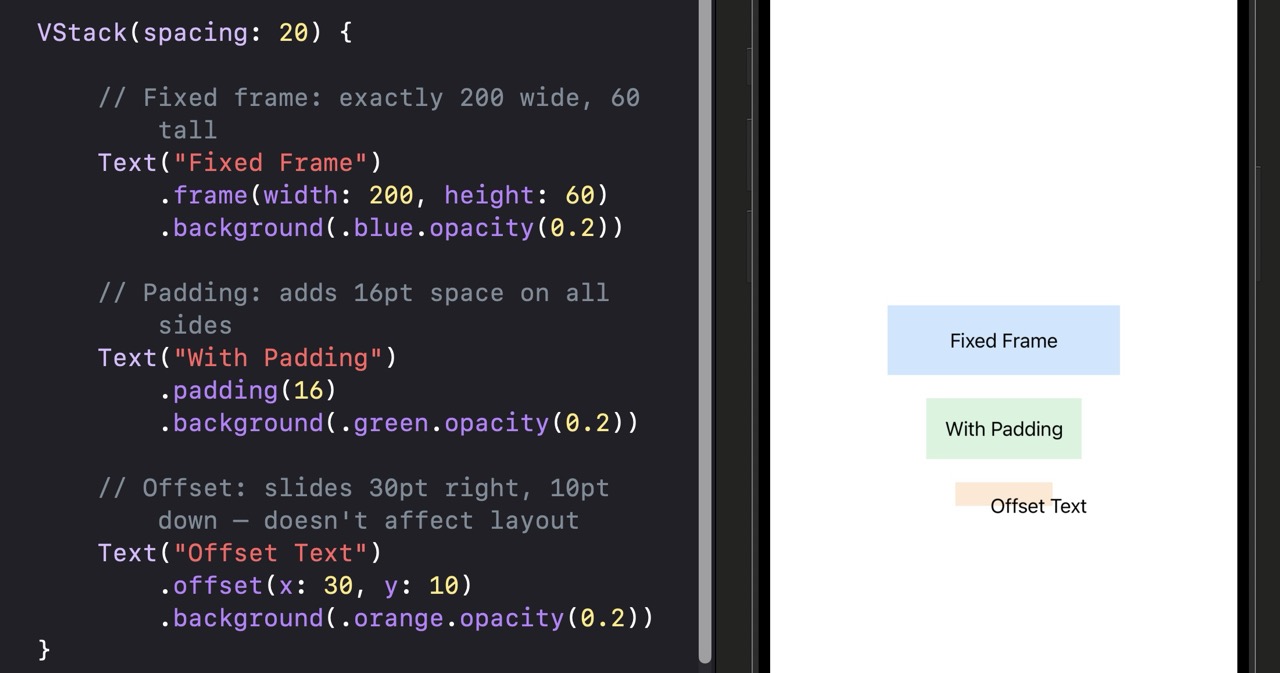
Task: Click the blue Fixed Frame box in preview
Action: coord(1003,340)
